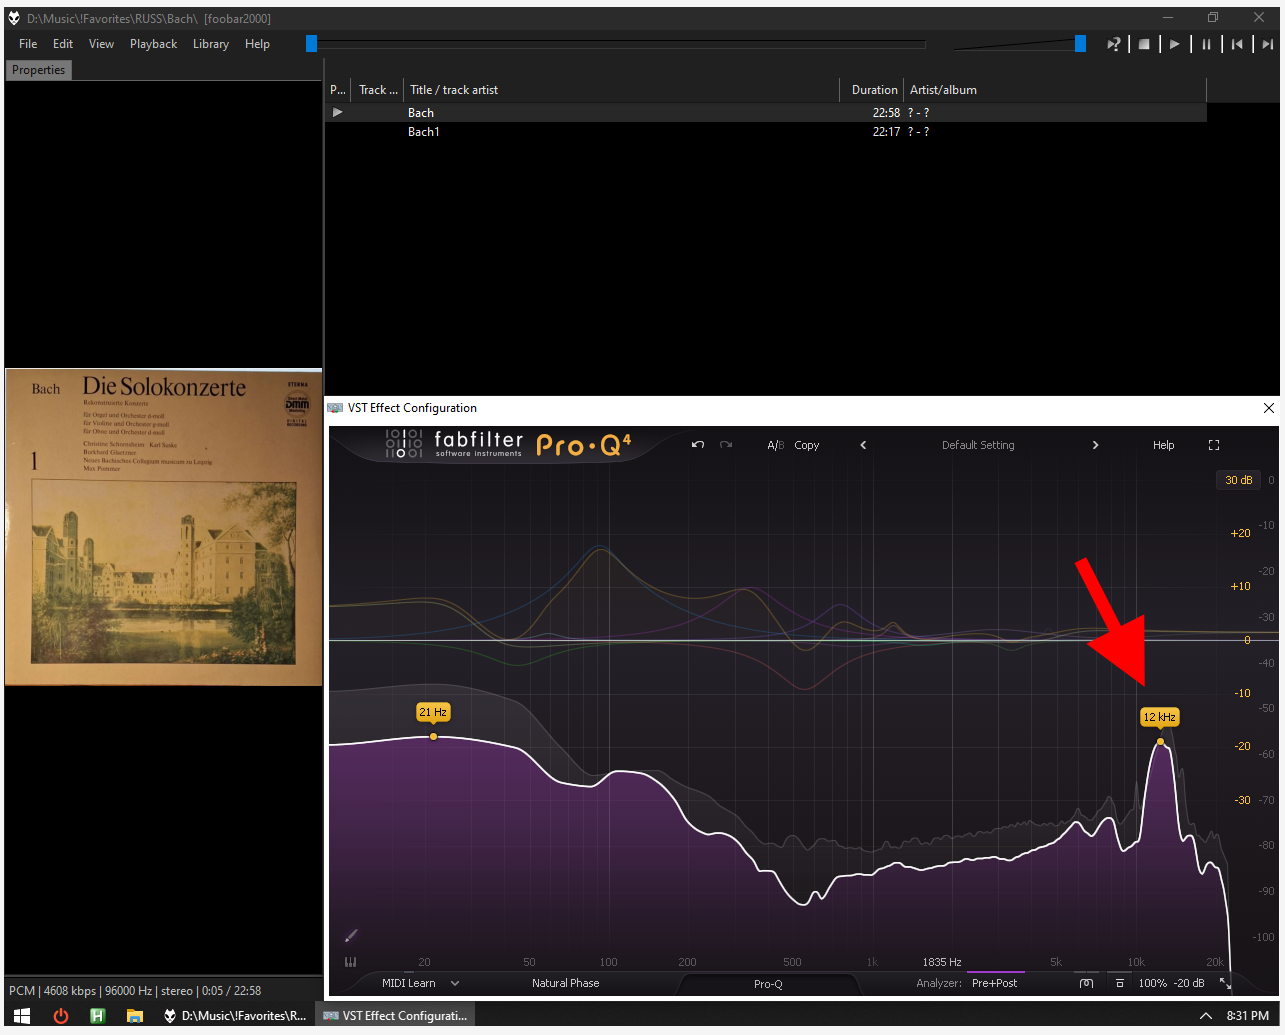Start playback with the Play button
Image resolution: width=1285 pixels, height=1035 pixels.
[1175, 44]
